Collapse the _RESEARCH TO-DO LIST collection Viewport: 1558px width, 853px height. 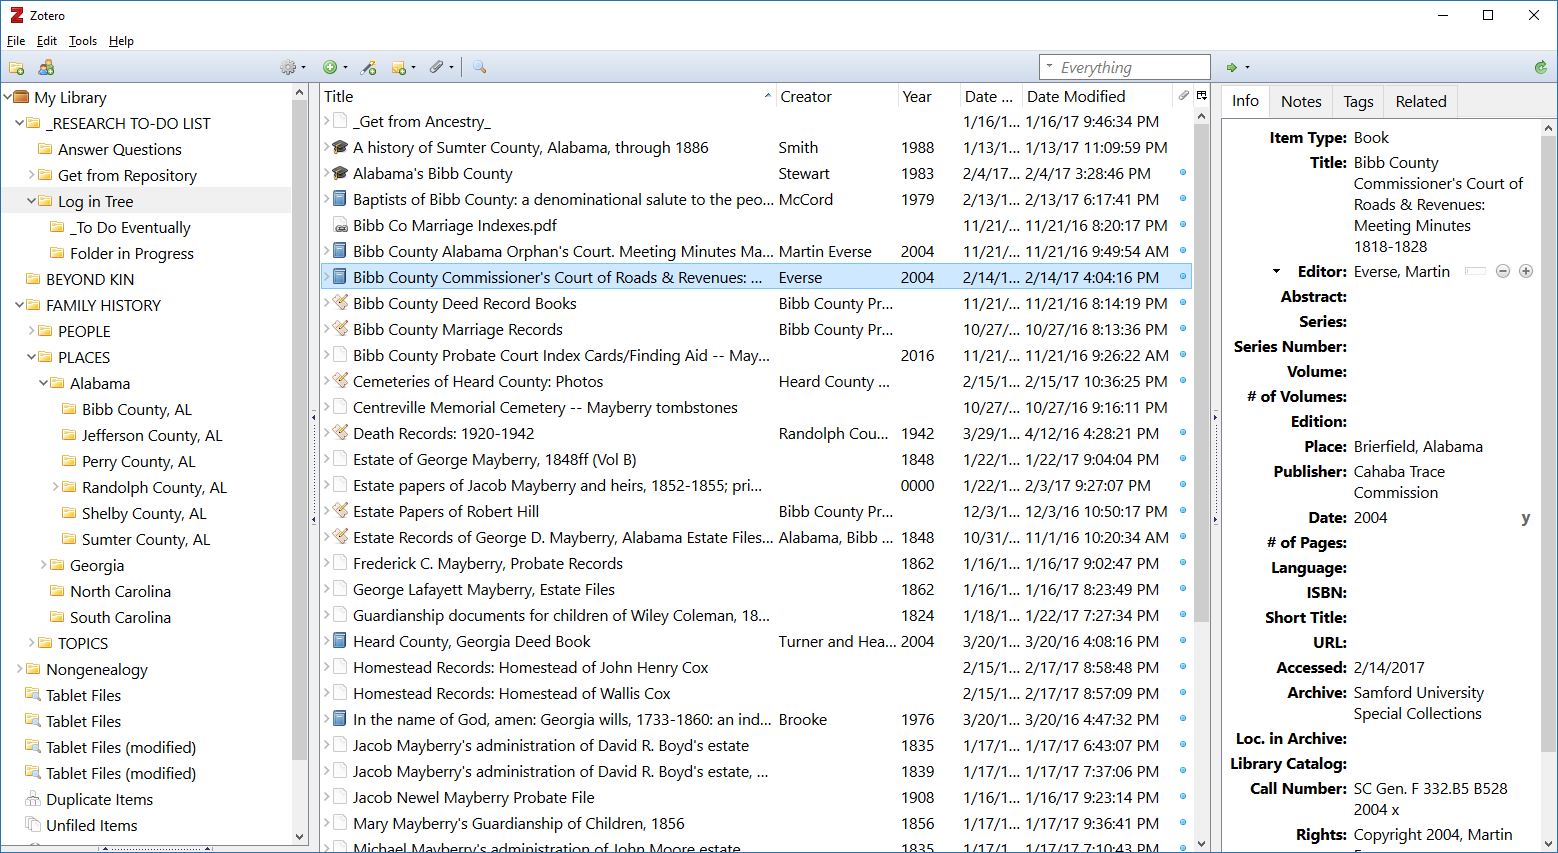20,123
